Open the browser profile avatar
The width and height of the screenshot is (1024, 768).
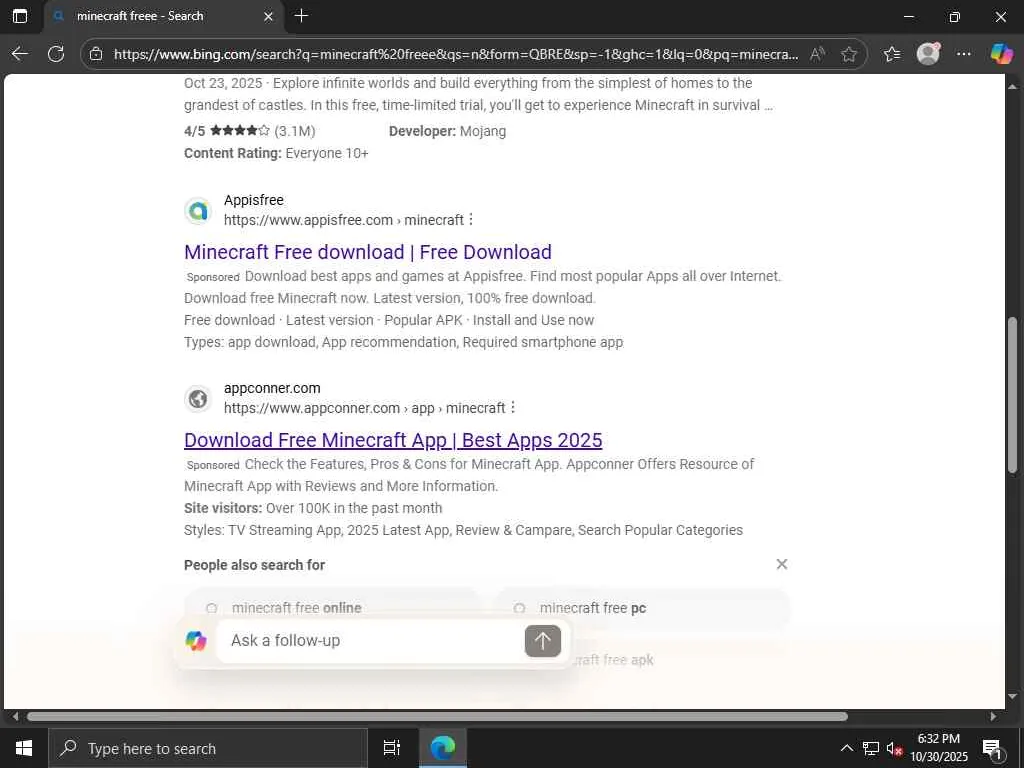pos(928,54)
